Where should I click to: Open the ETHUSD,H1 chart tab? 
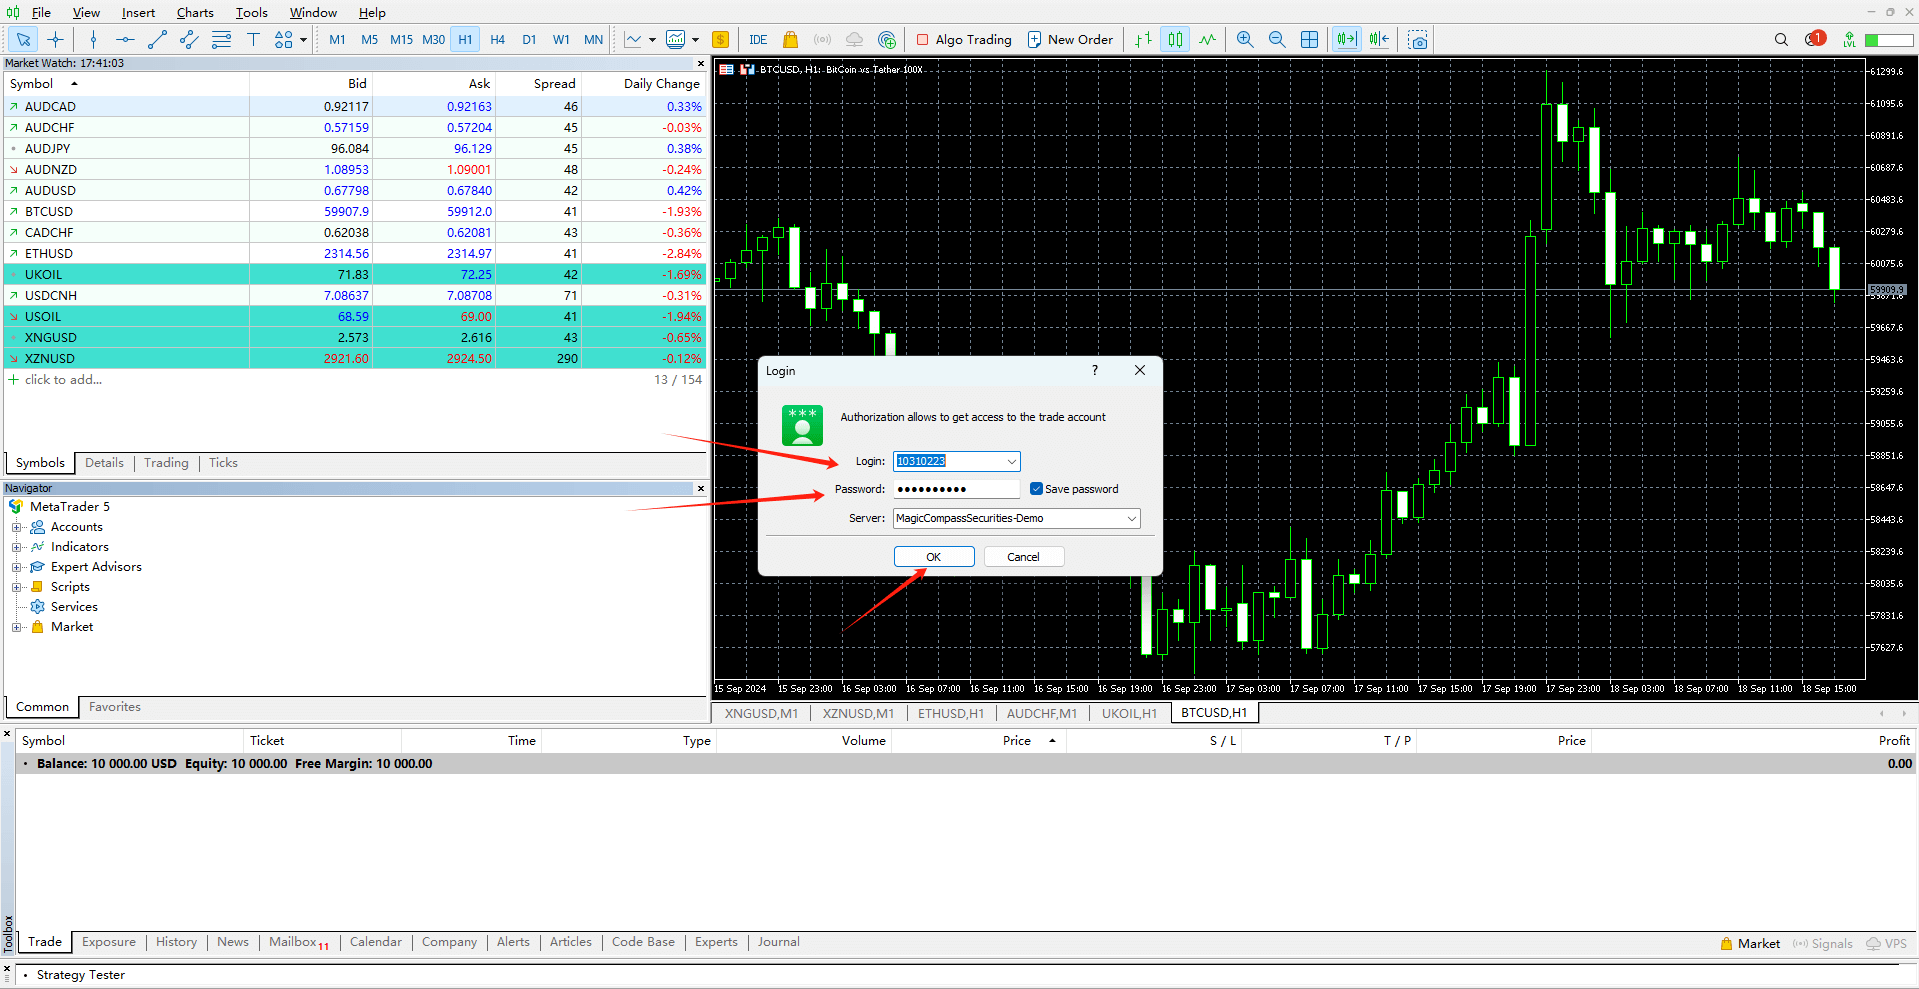pos(951,713)
